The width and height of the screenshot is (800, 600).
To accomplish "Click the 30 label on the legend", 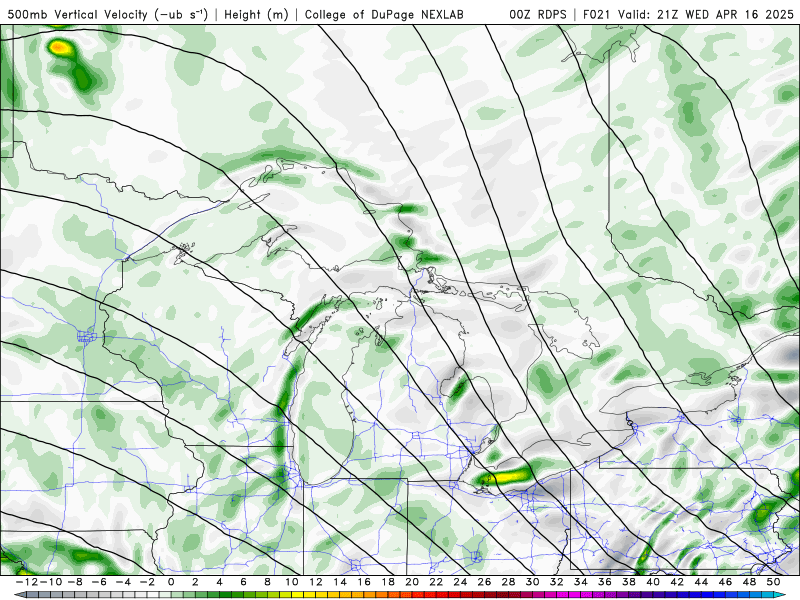I will pos(533,582).
